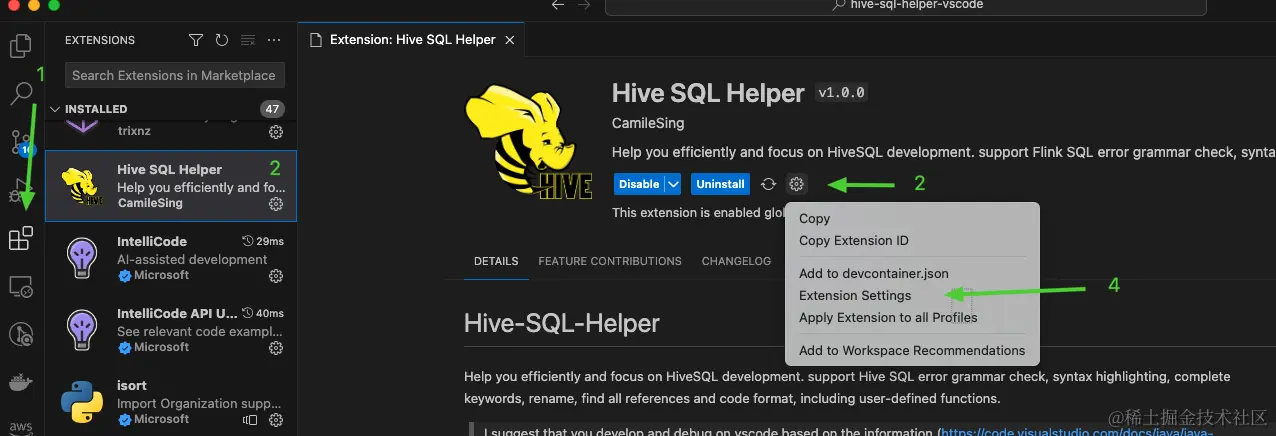The width and height of the screenshot is (1276, 436).
Task: Open gear menu for Hive SQL Helper list item
Action: point(276,204)
